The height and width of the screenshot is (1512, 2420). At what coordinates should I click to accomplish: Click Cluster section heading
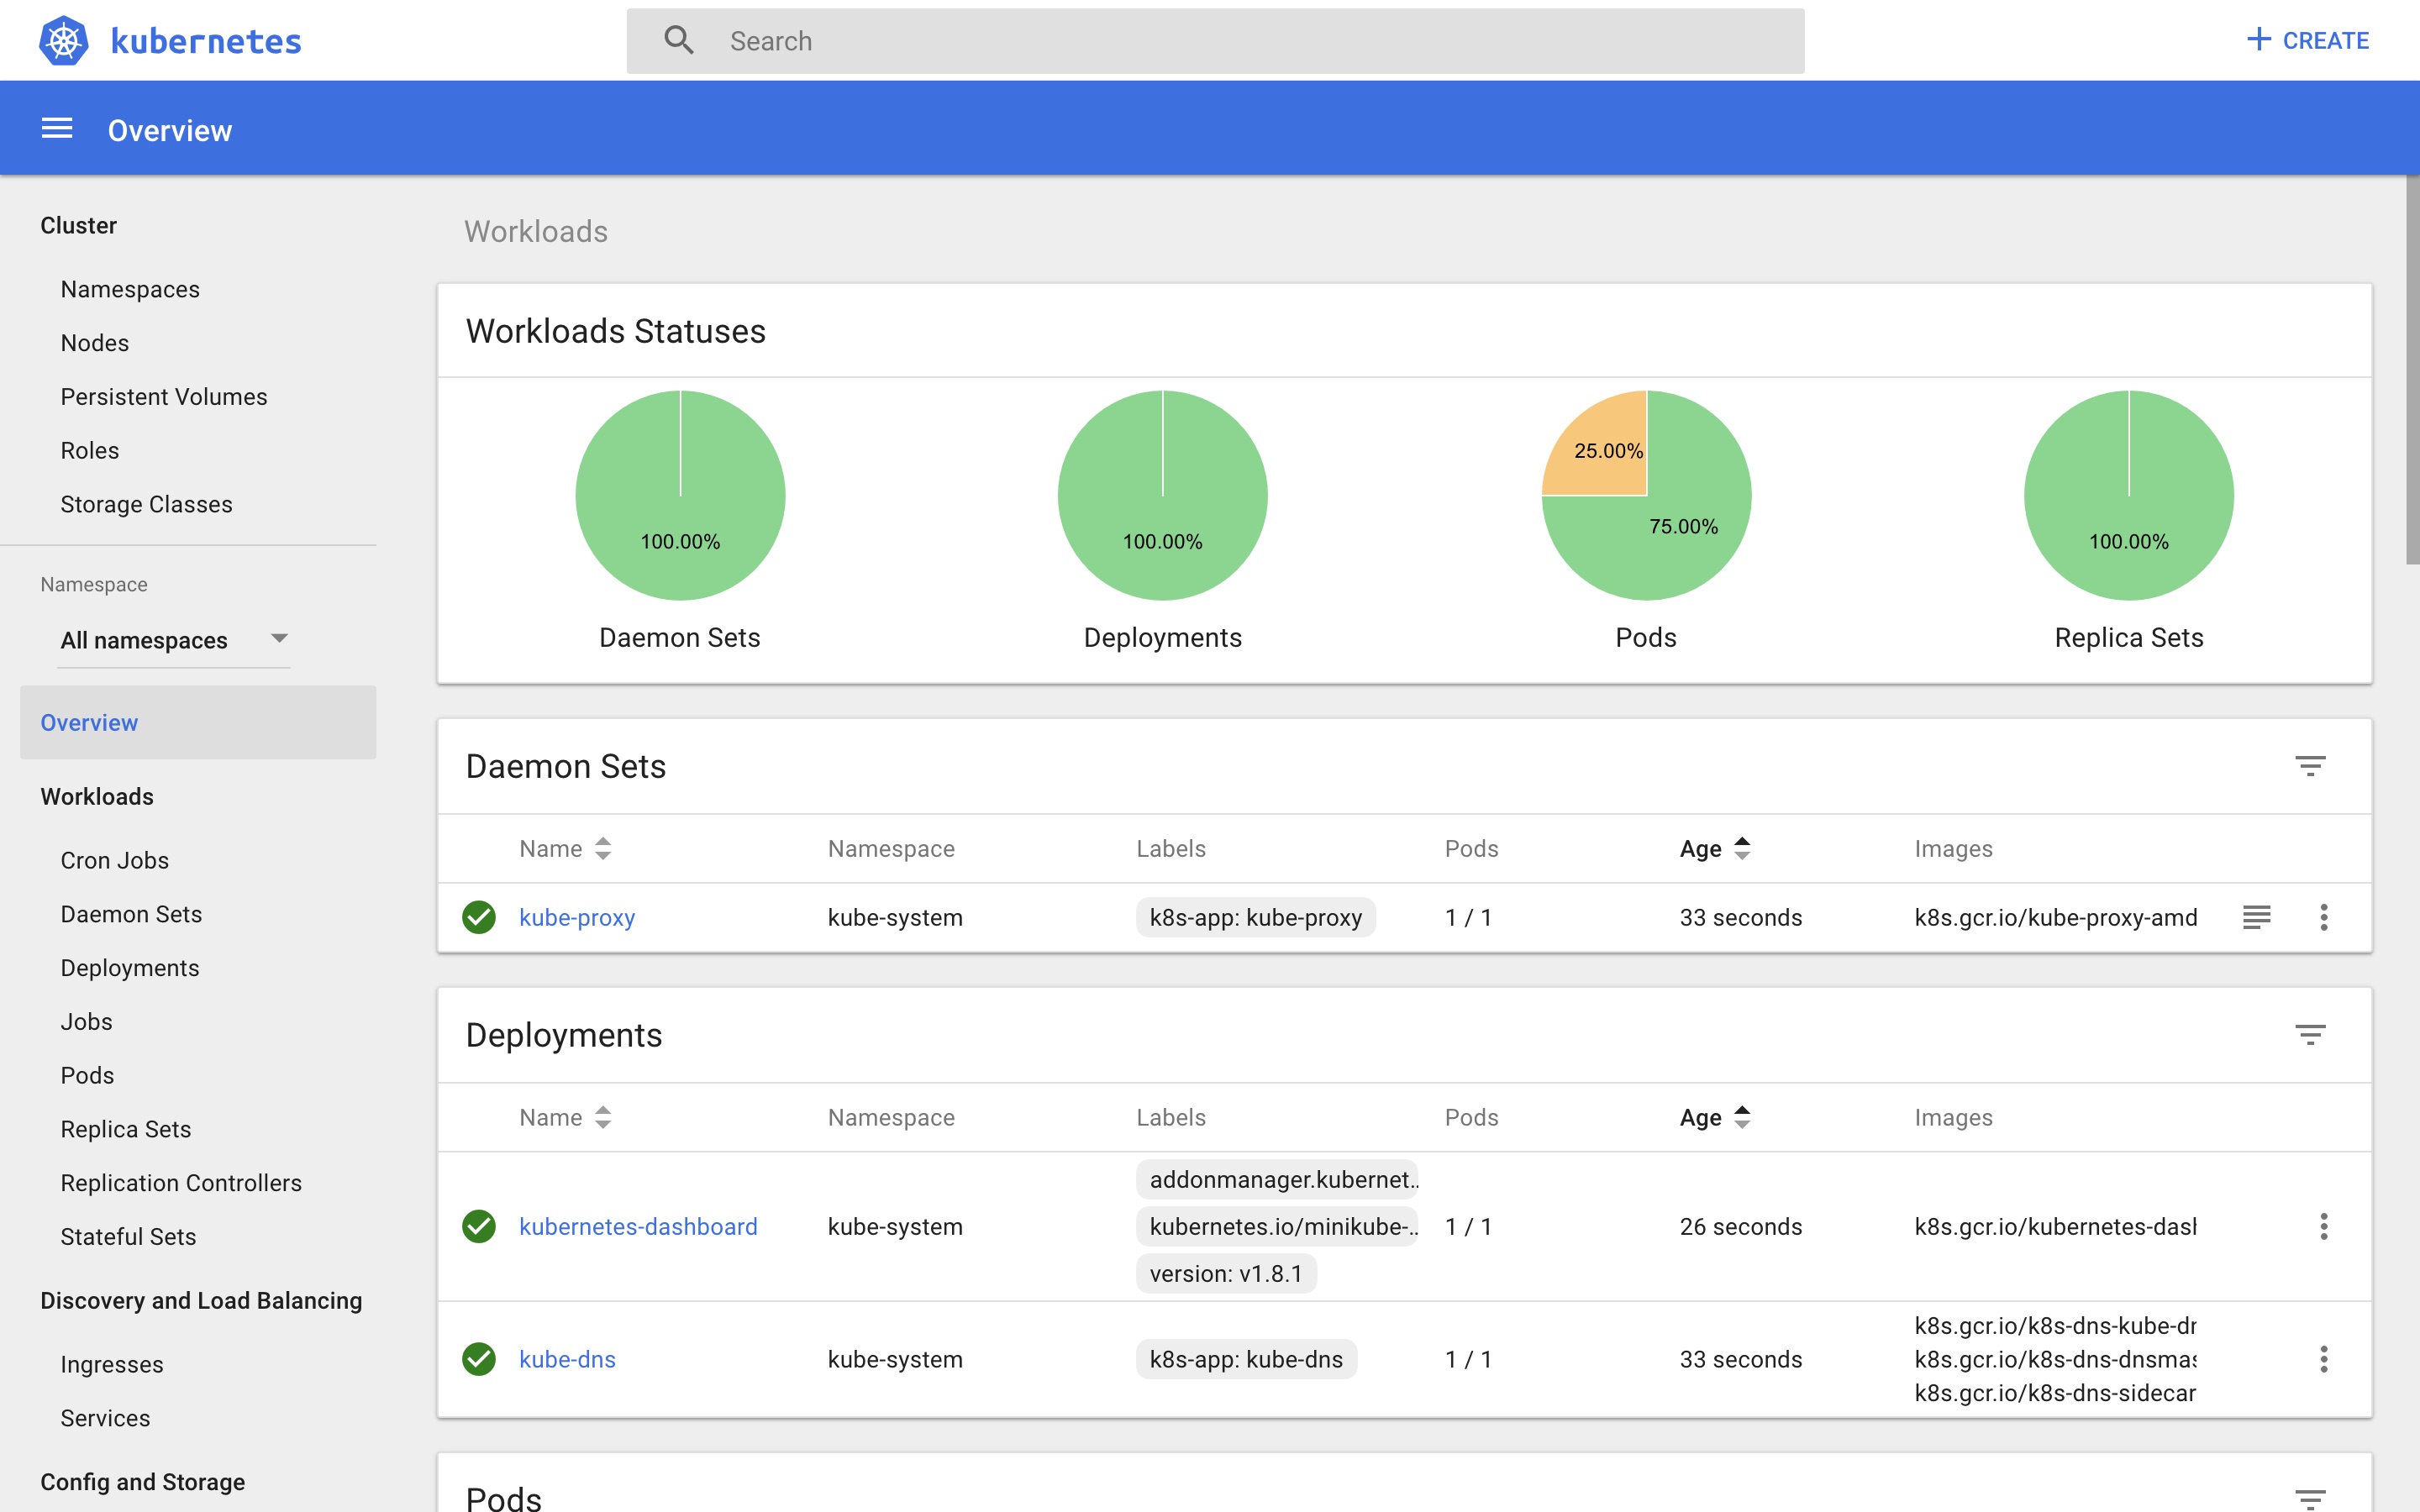pos(78,226)
